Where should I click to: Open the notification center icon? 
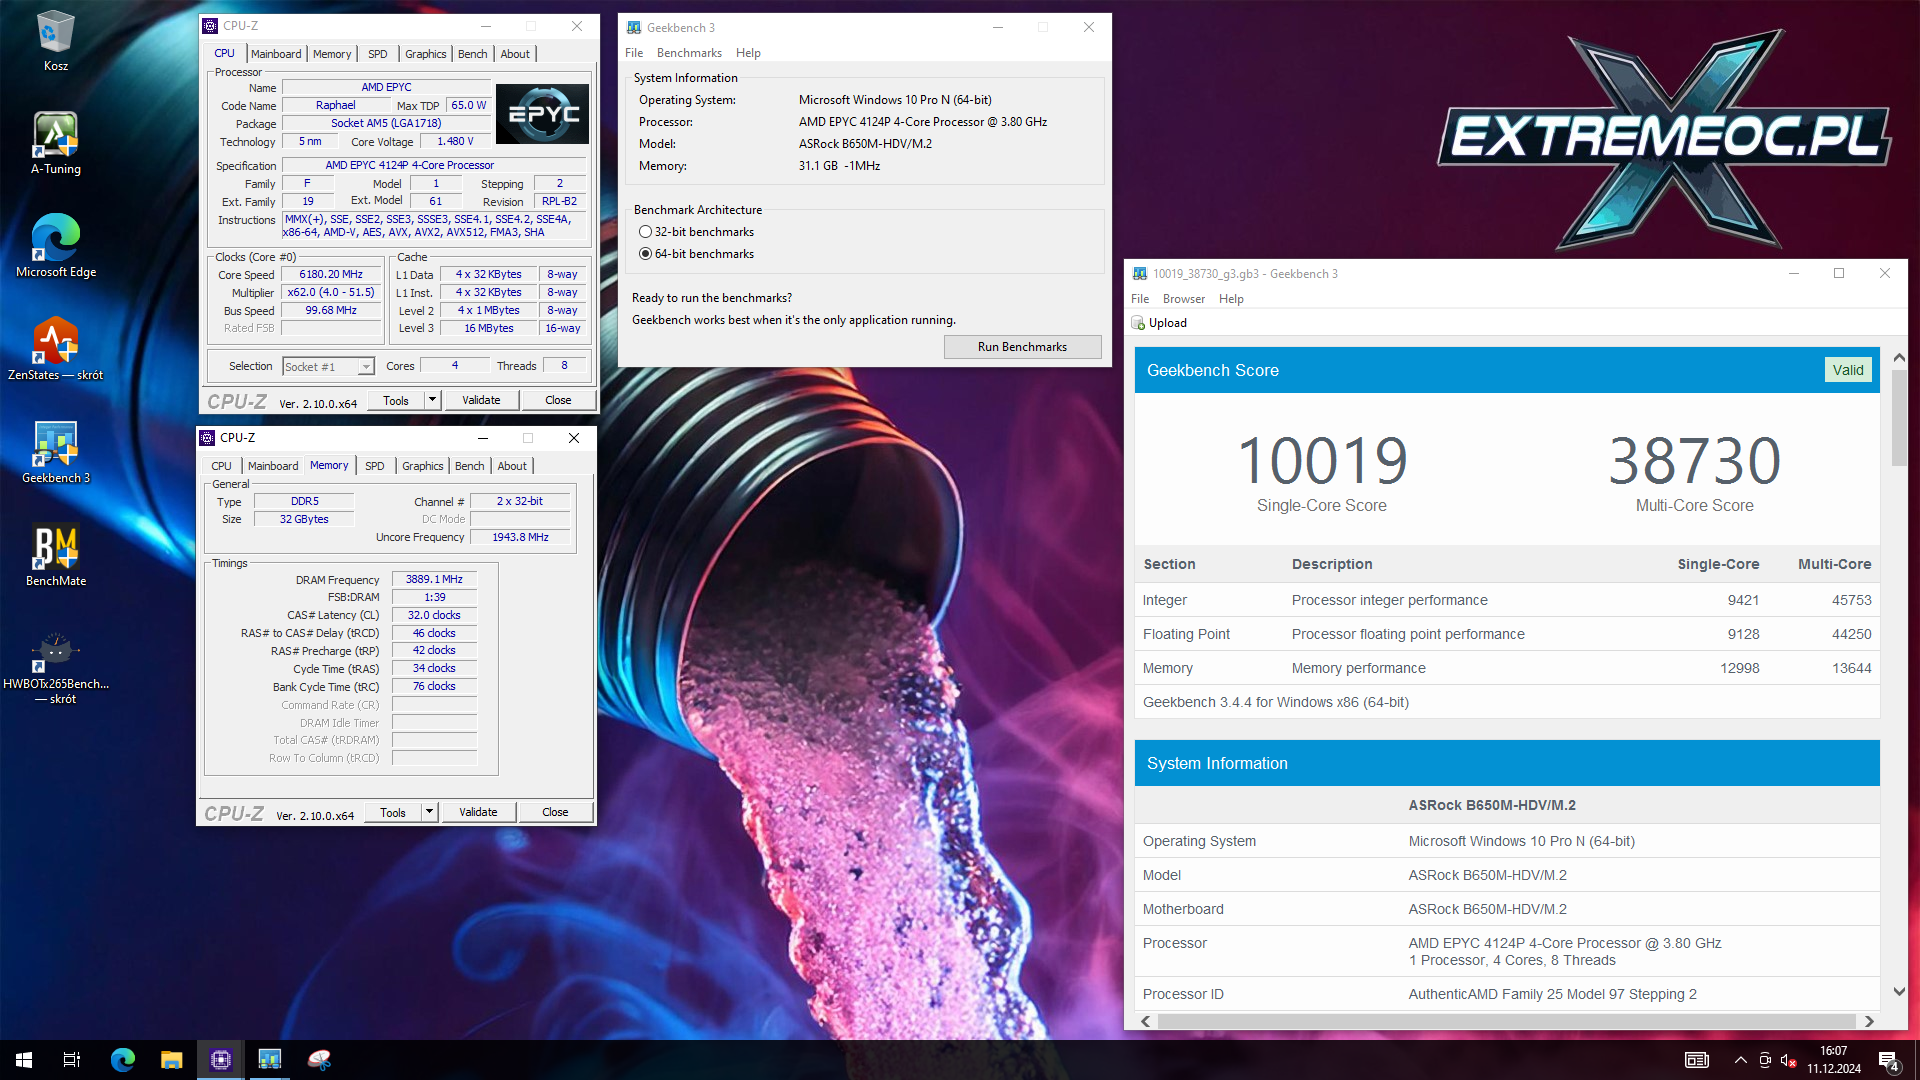tap(1889, 1061)
